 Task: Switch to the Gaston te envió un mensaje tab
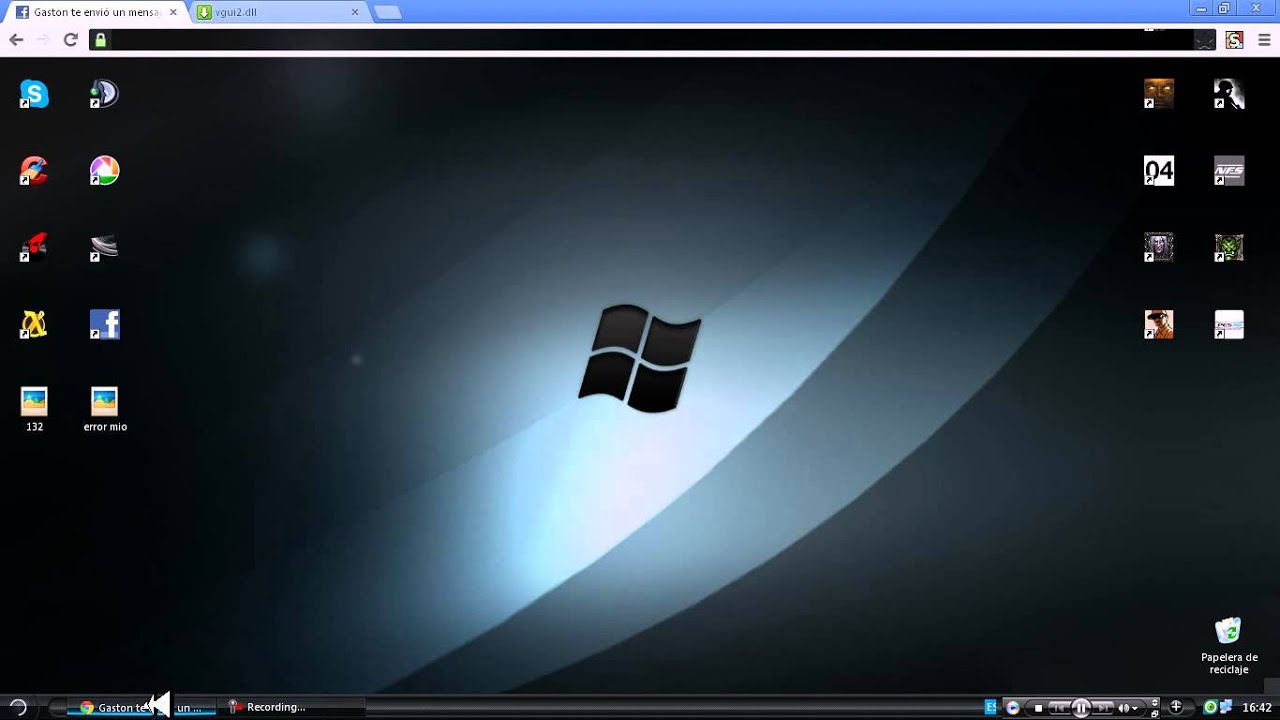coord(97,12)
